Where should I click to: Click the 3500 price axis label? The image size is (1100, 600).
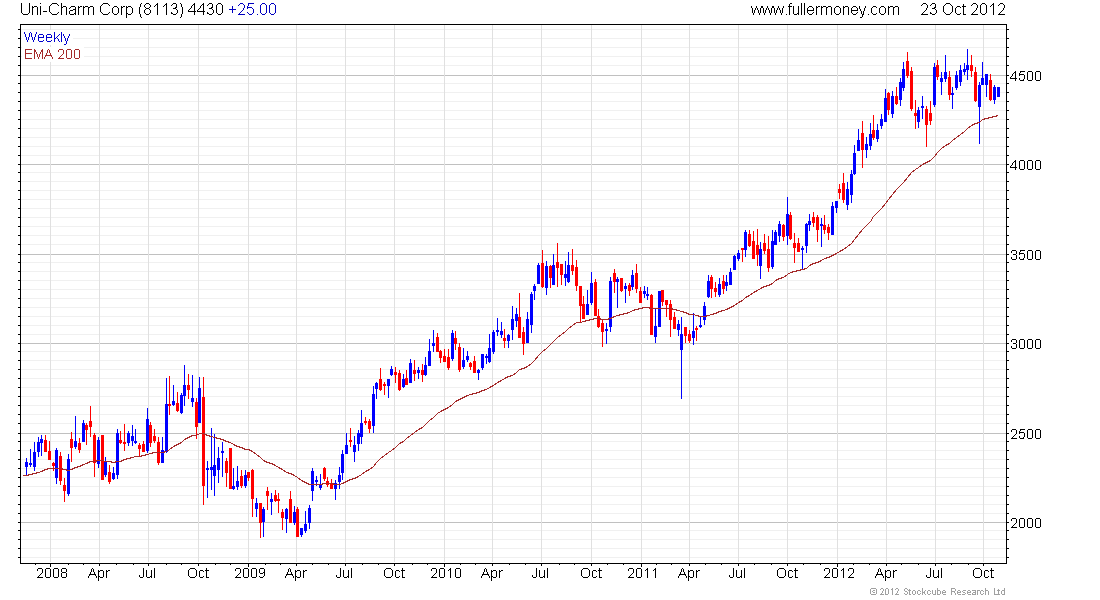click(x=1026, y=255)
